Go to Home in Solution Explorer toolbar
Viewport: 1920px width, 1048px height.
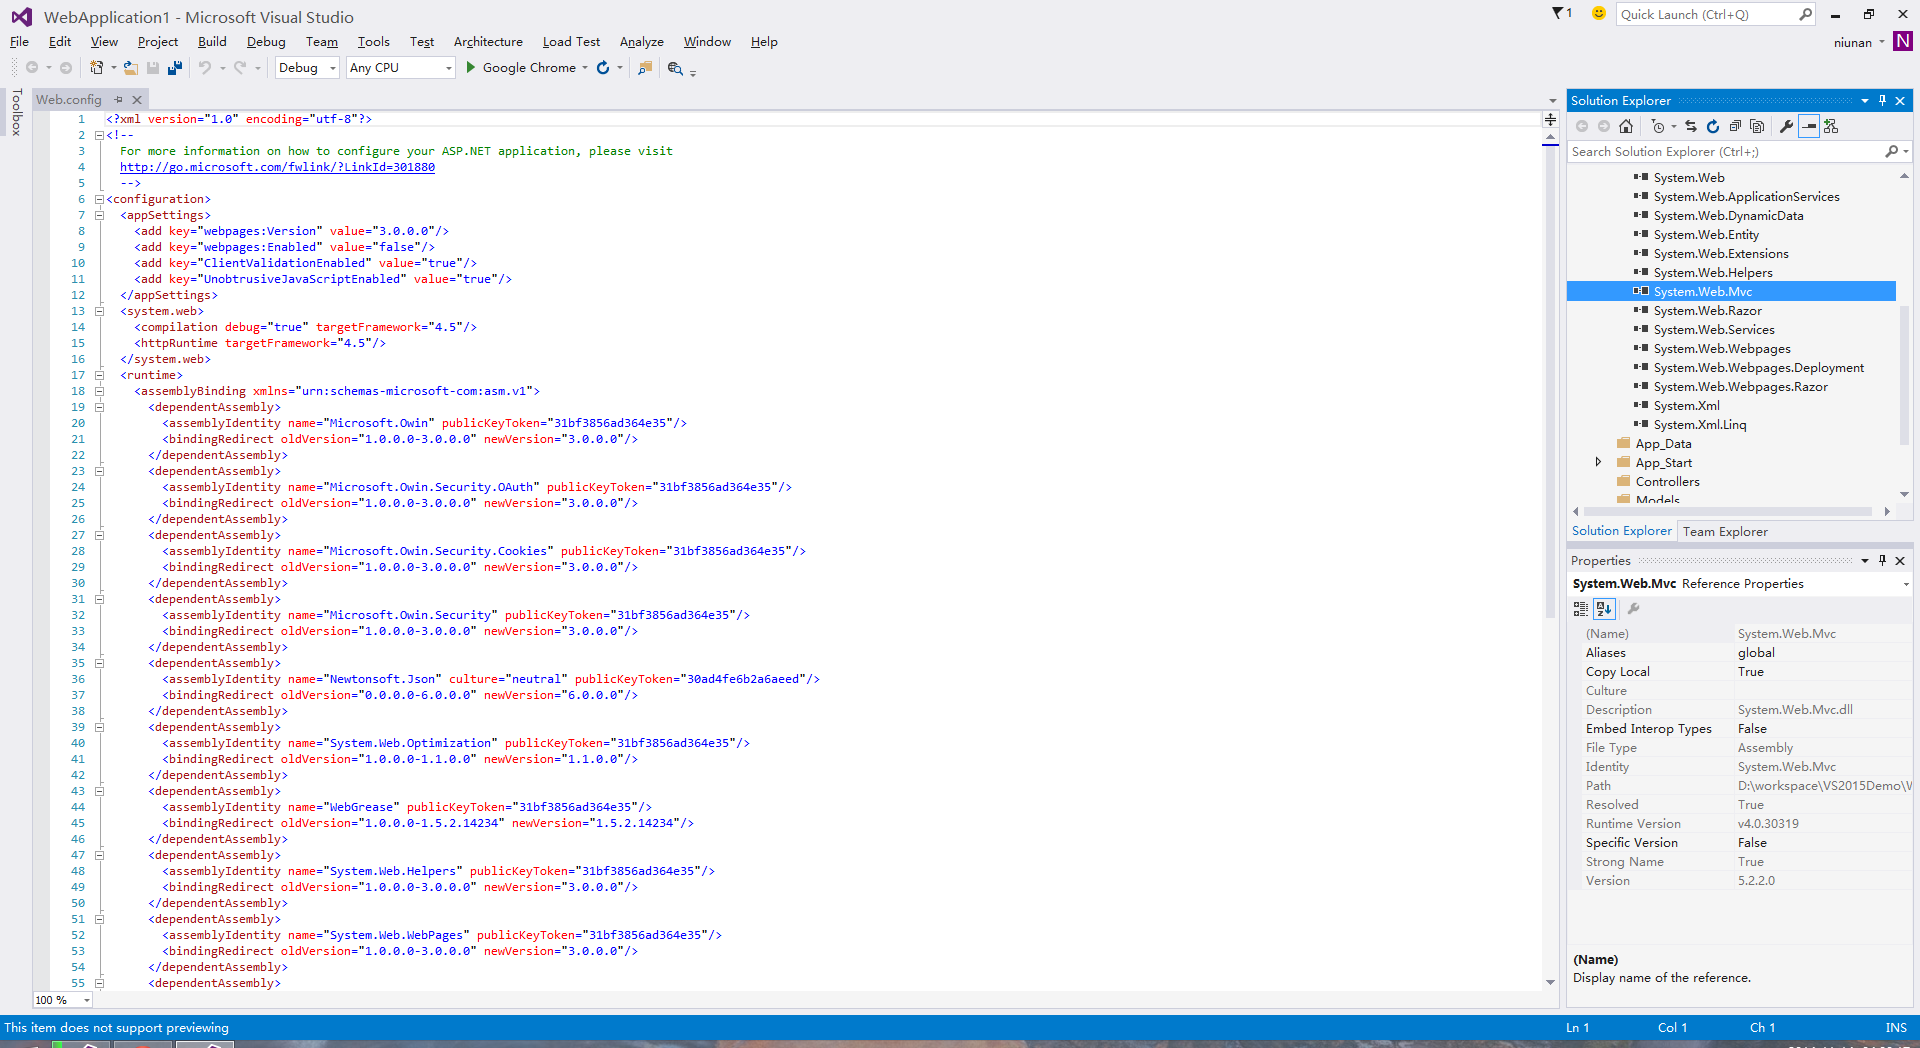(x=1626, y=126)
